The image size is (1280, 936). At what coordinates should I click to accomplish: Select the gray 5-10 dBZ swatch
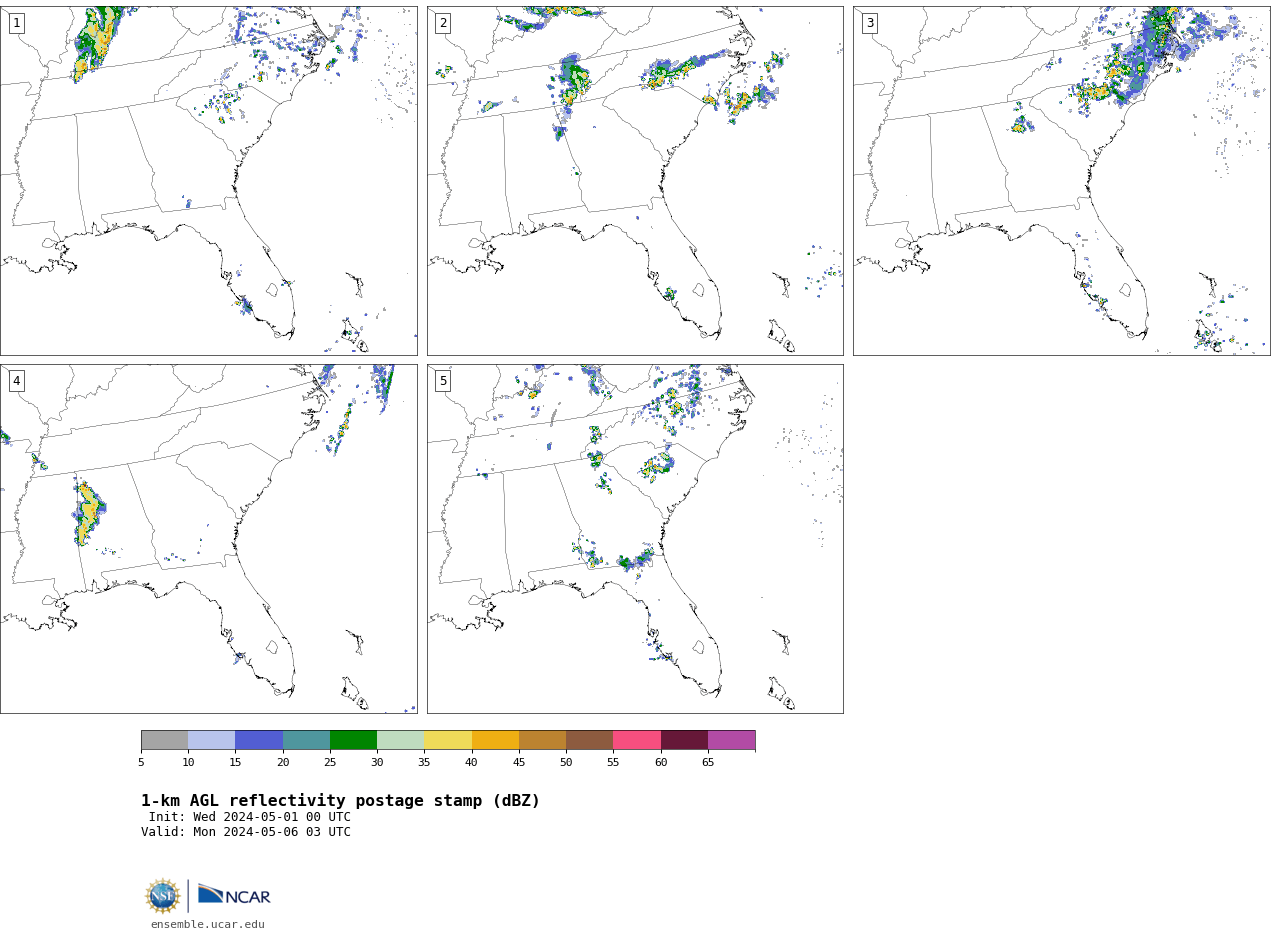coord(164,740)
